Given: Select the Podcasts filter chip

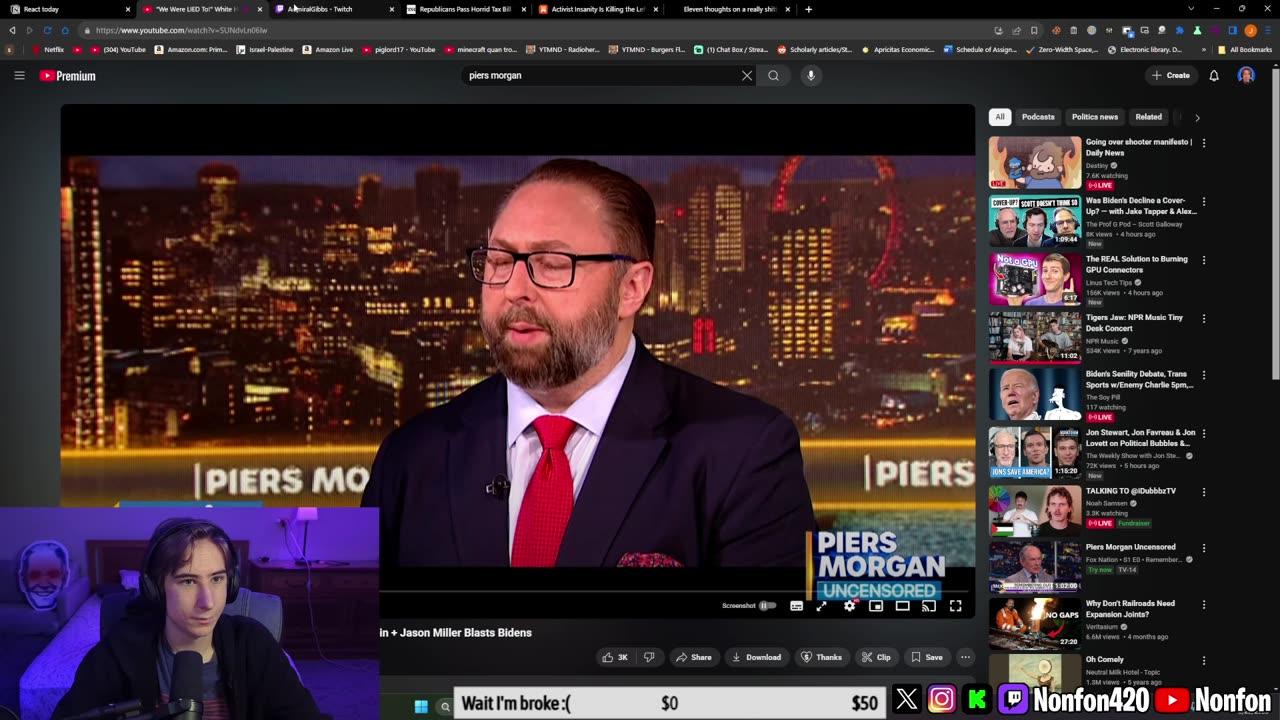Looking at the screenshot, I should pyautogui.click(x=1038, y=117).
